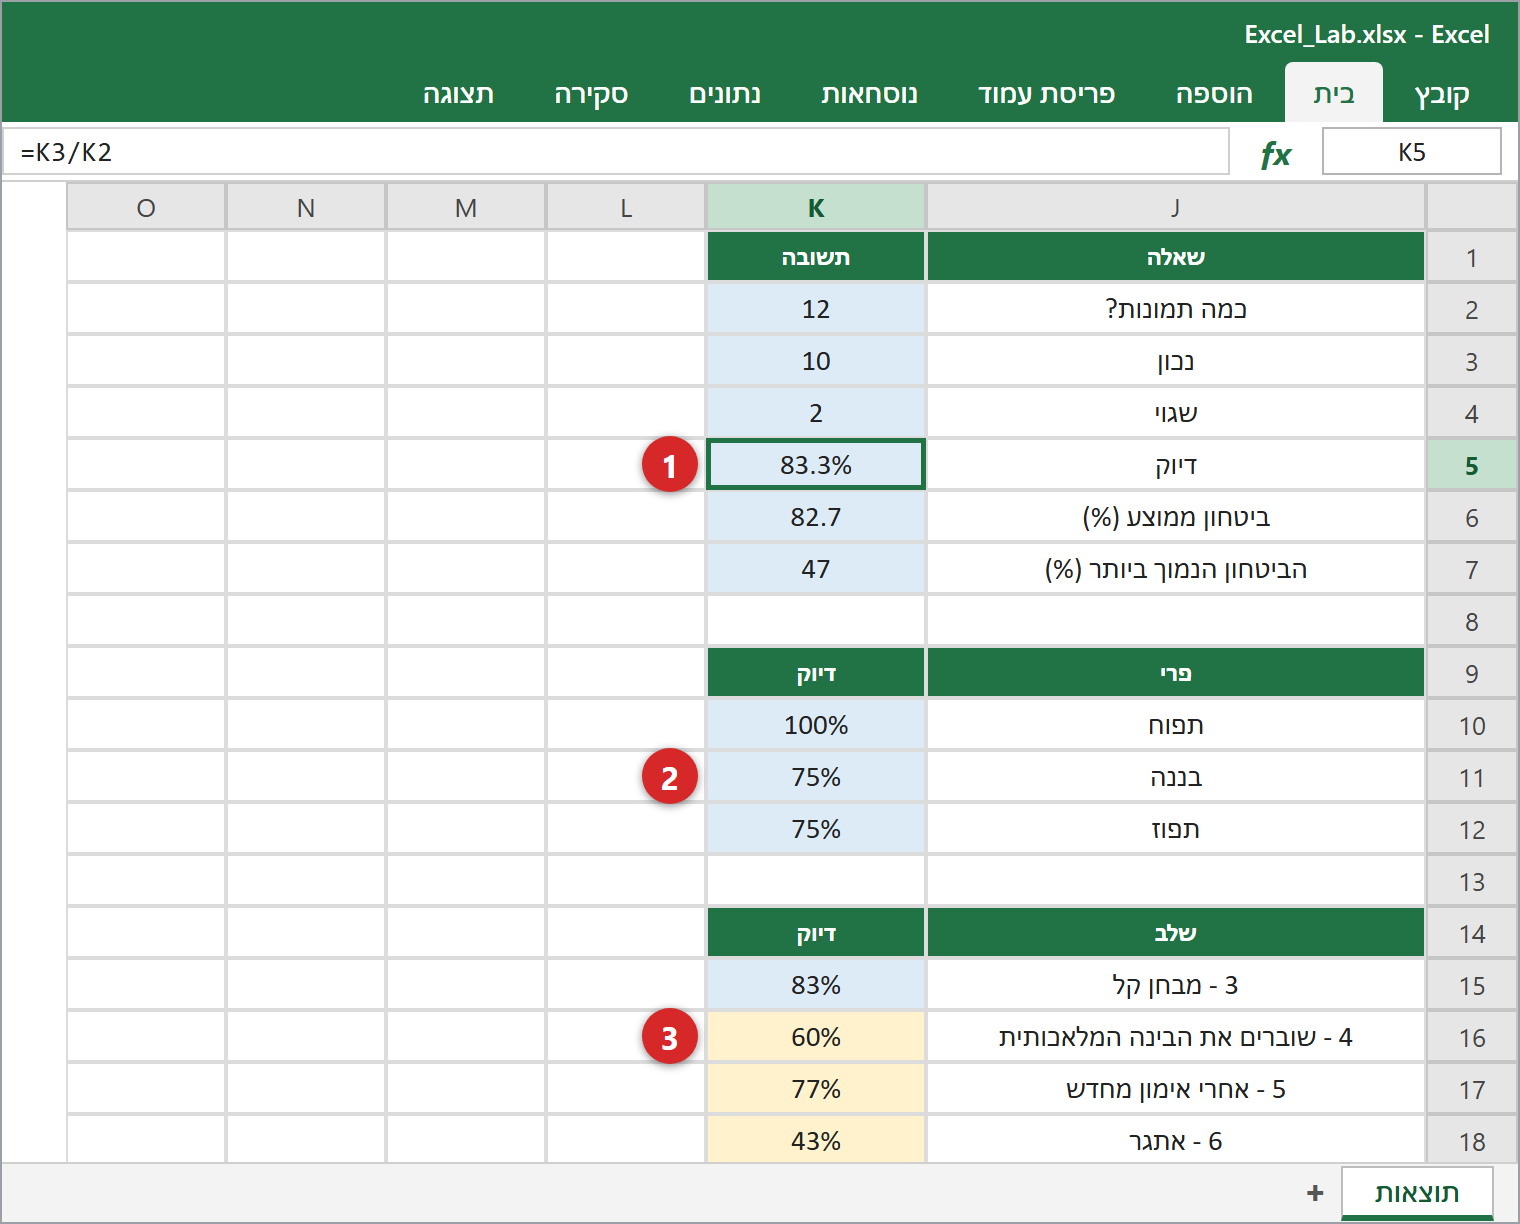Click the שוברים את הבינה המלאכותית cell
The height and width of the screenshot is (1224, 1520).
(1176, 1037)
